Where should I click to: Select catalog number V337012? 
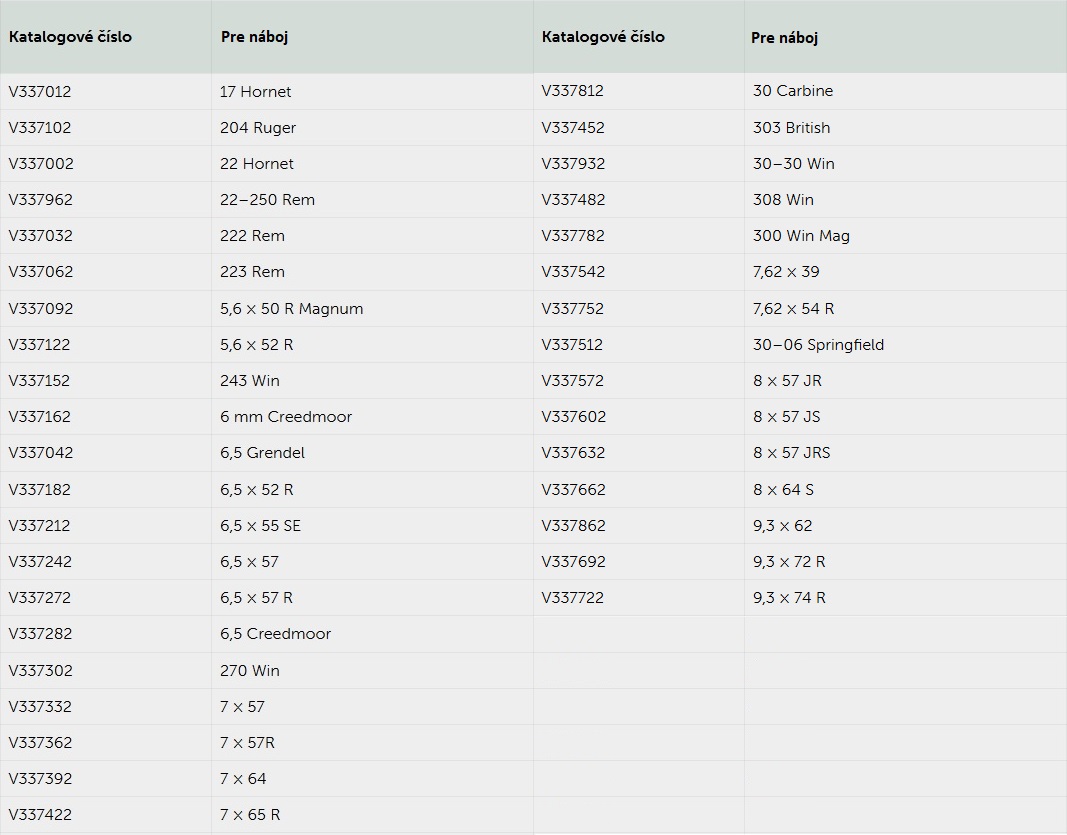click(39, 92)
